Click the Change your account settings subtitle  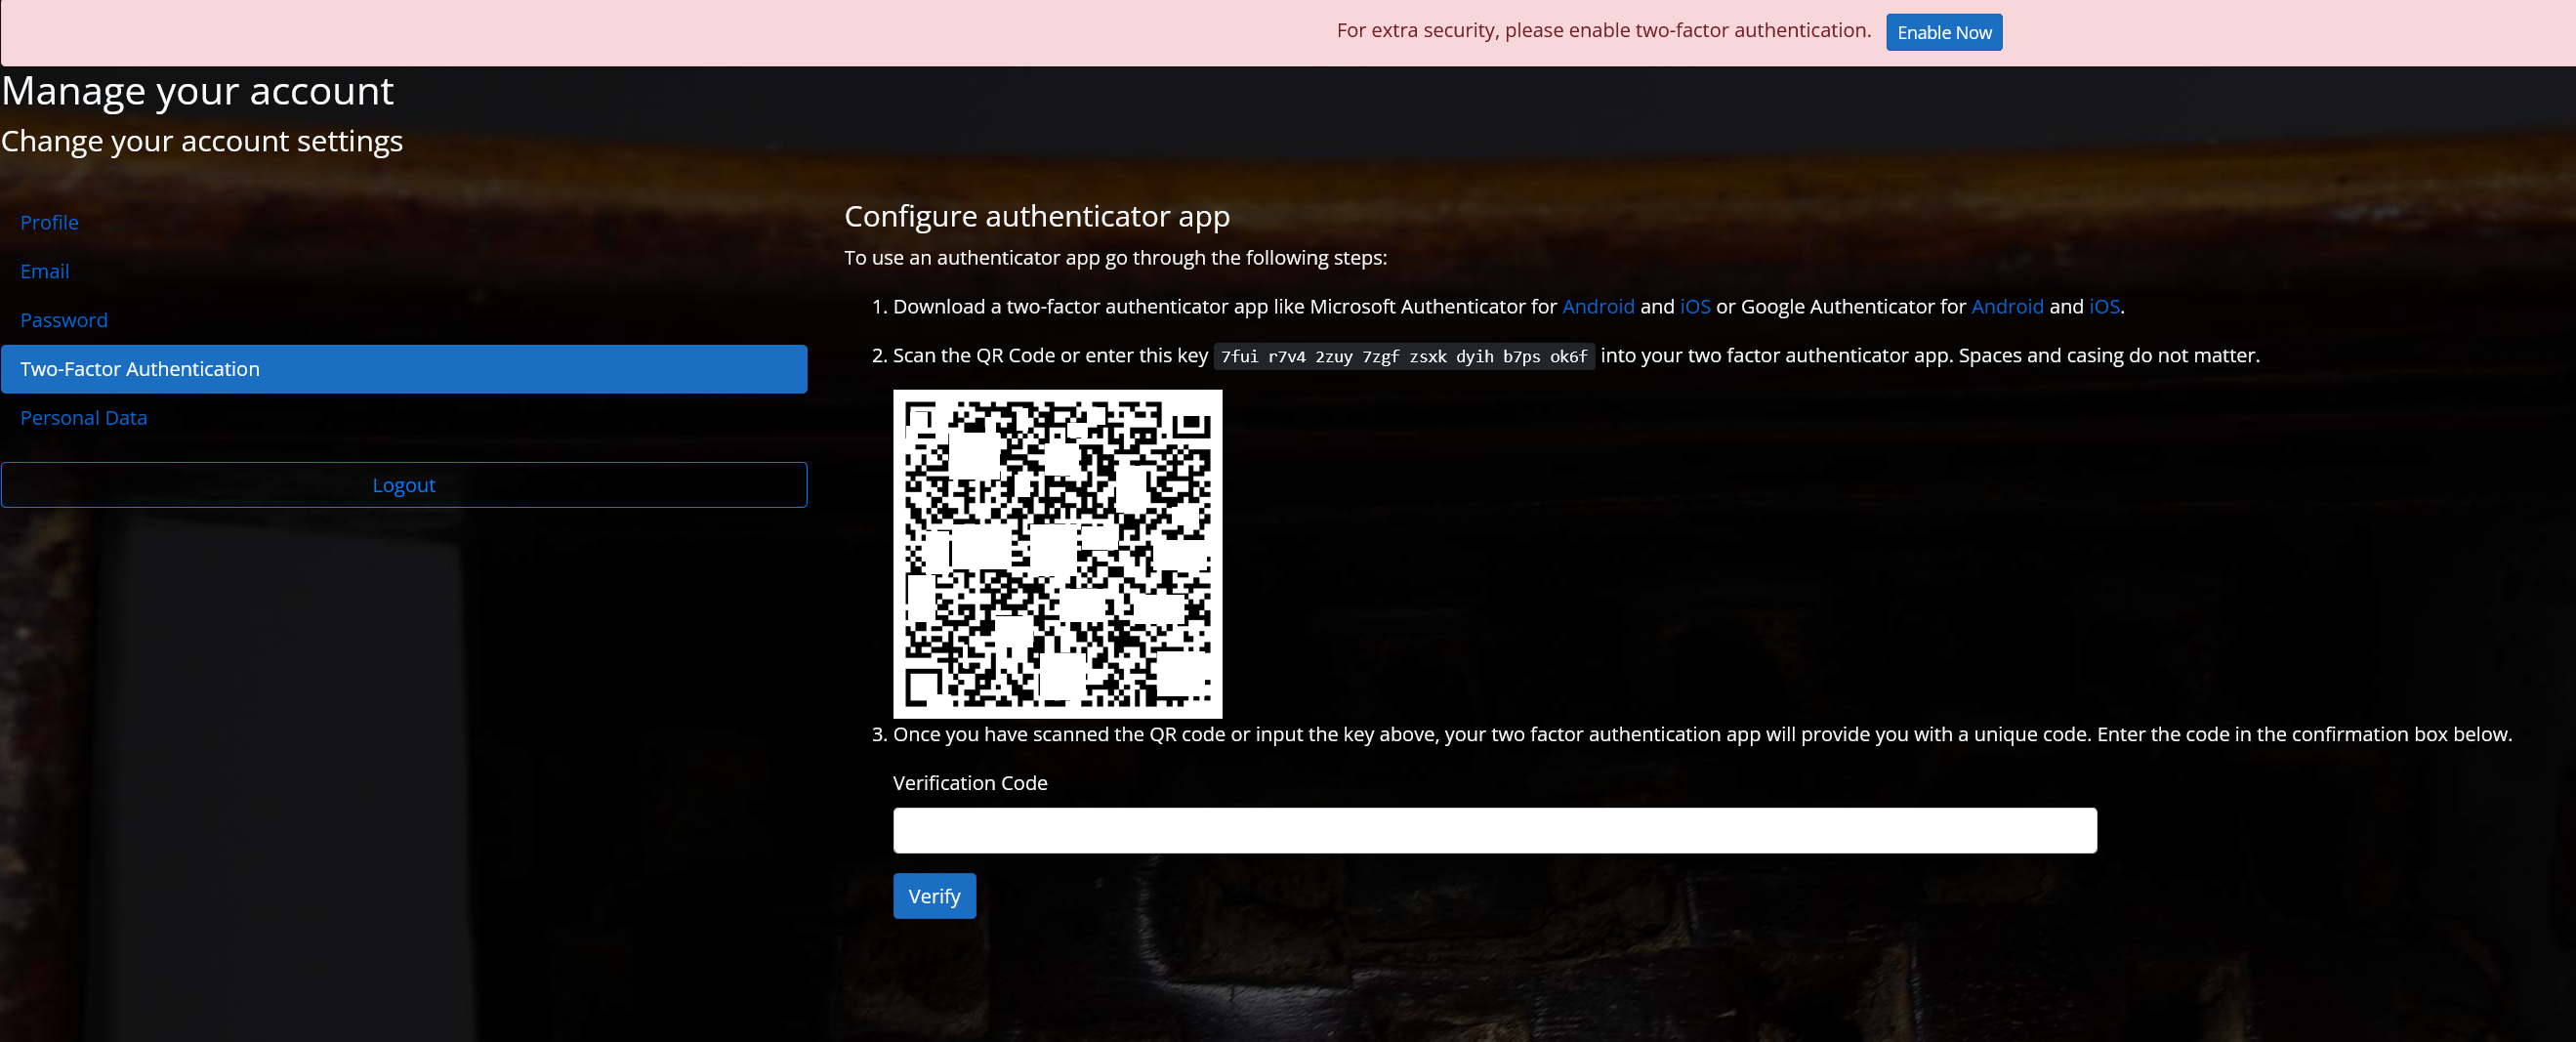(202, 141)
